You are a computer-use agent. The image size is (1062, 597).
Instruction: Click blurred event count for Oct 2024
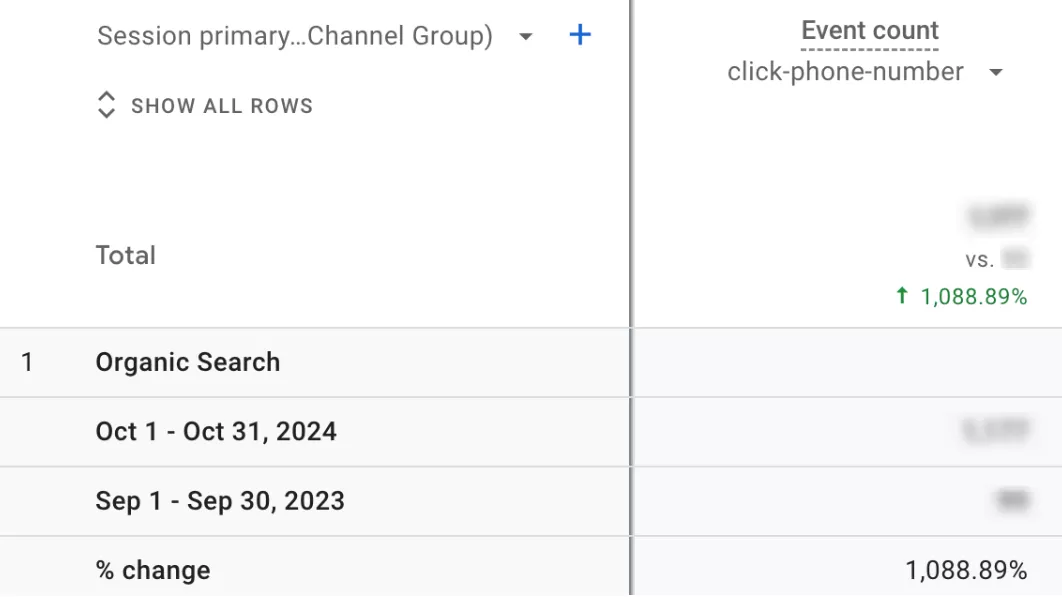[x=996, y=430]
